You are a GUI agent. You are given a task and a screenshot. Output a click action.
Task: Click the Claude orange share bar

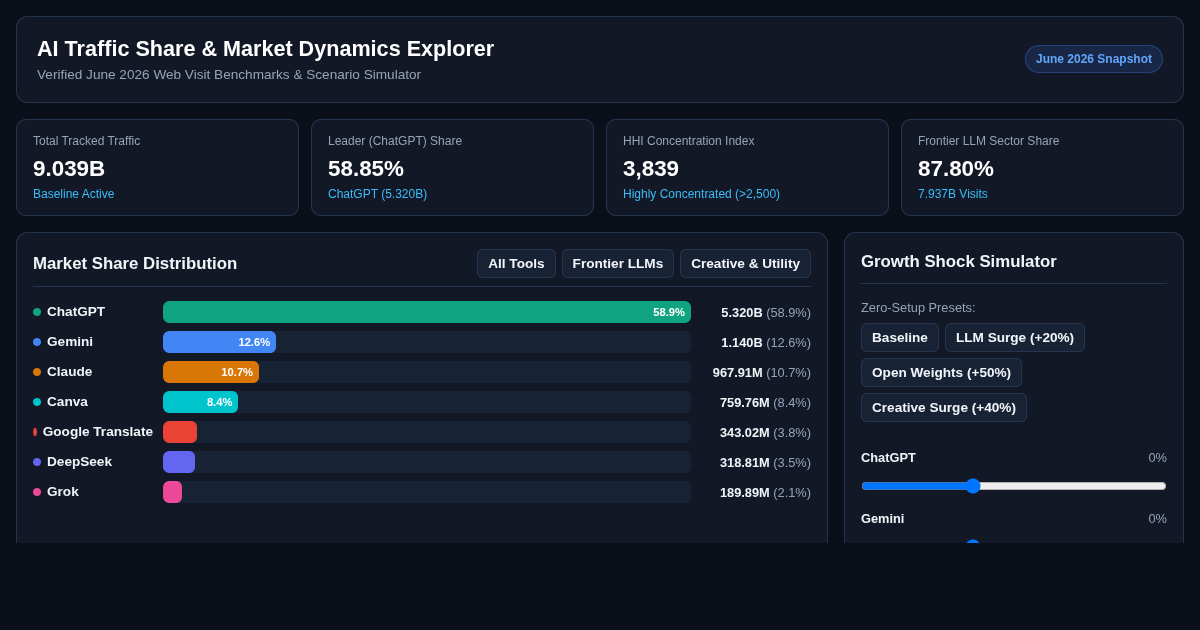pos(211,372)
